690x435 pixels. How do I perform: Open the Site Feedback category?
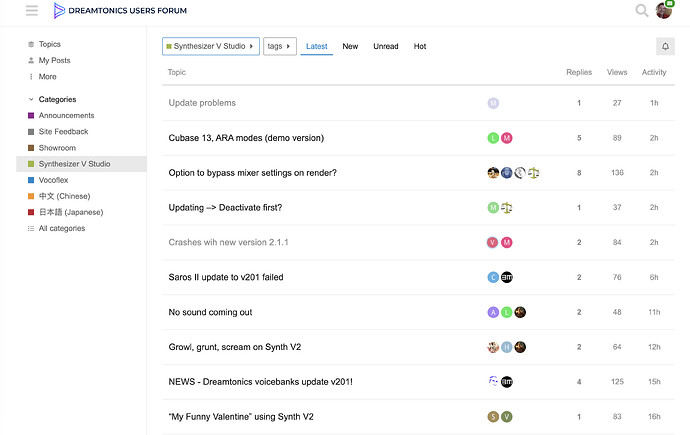click(63, 132)
